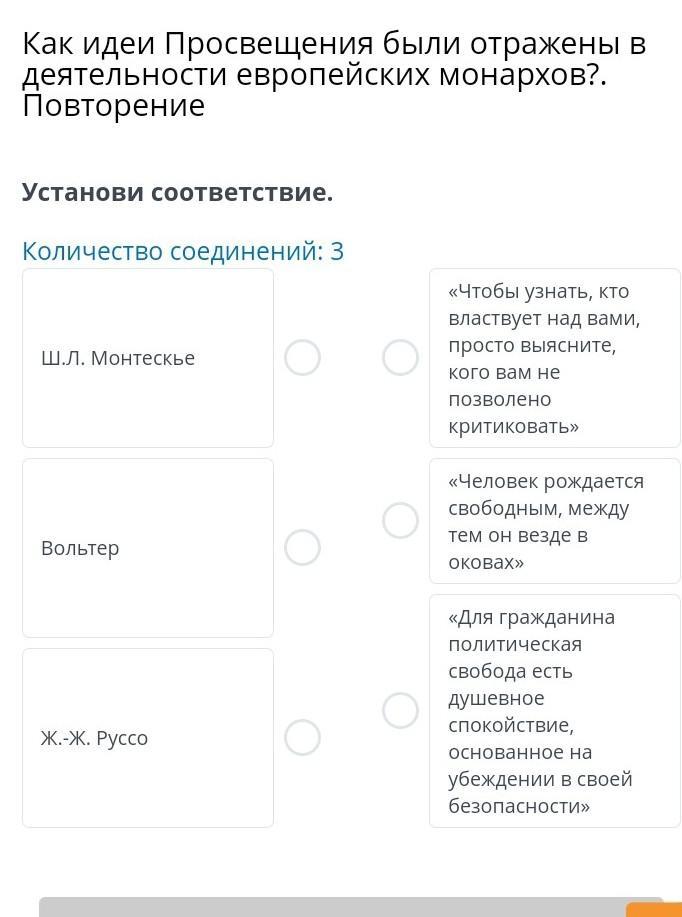682x917 pixels.
Task: Select the circle for the «Чтобы узнать, кто властвует» quote
Action: (401, 357)
